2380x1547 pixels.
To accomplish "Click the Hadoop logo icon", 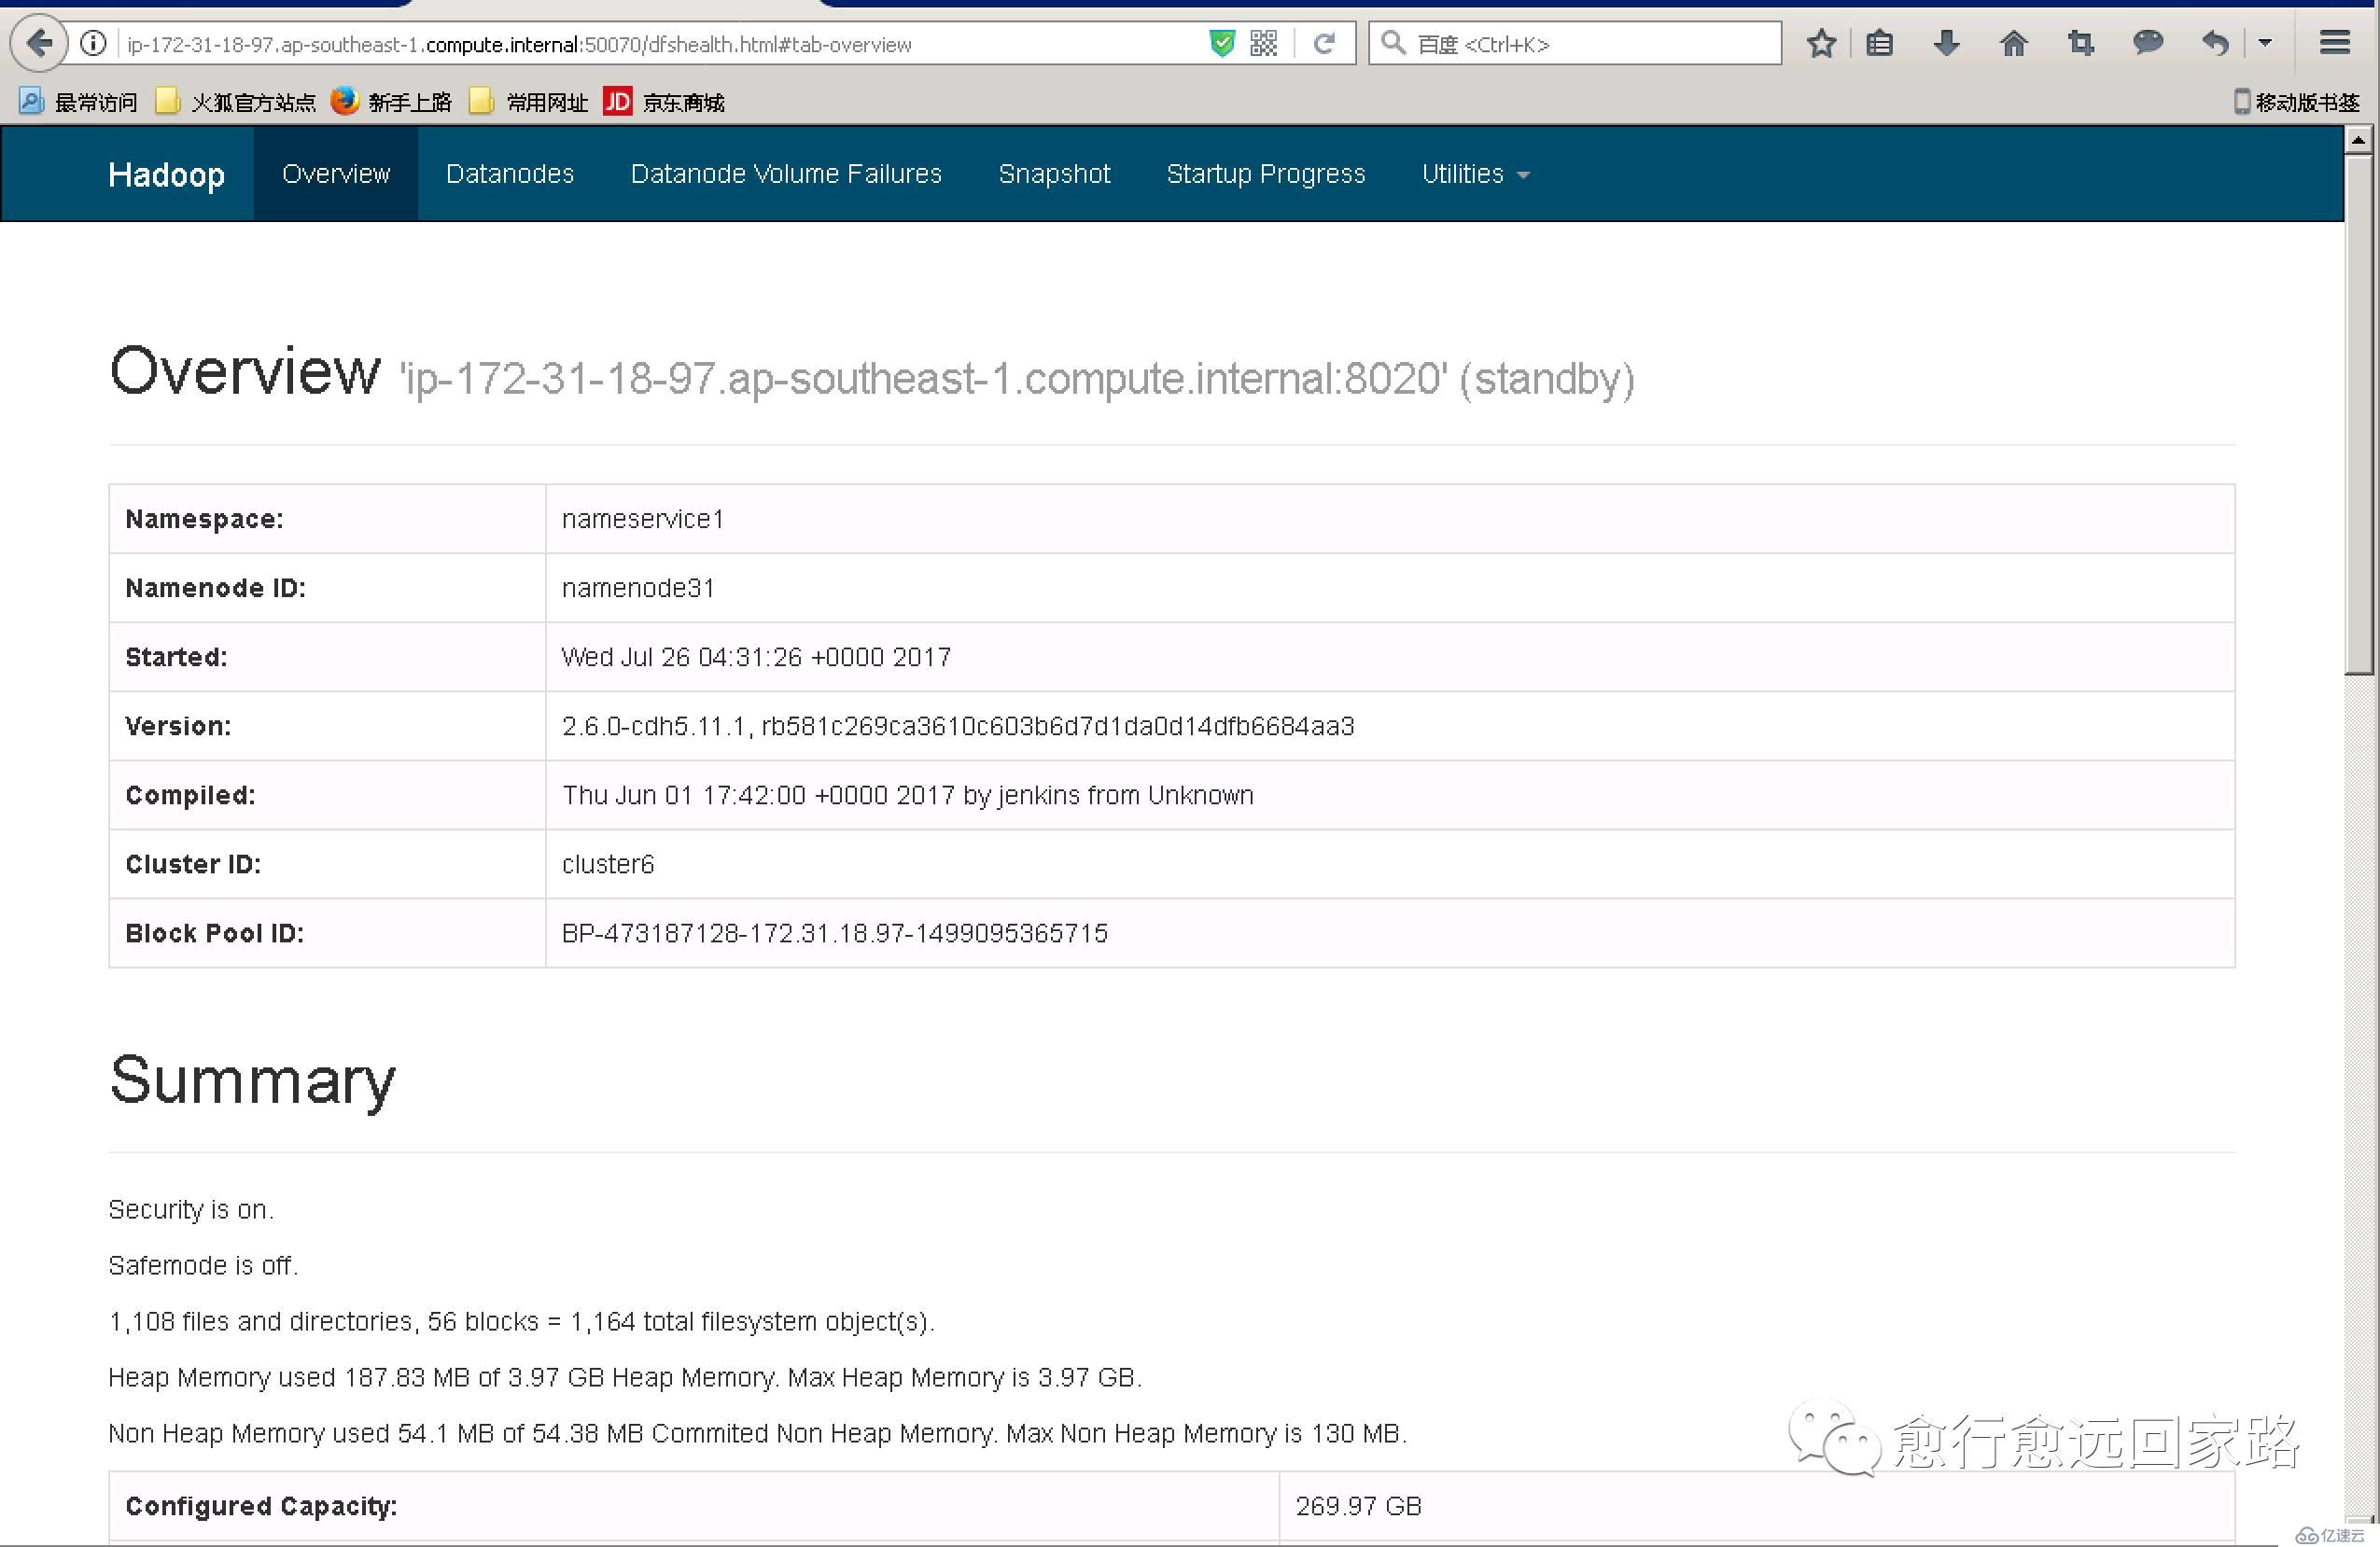I will click(x=166, y=174).
